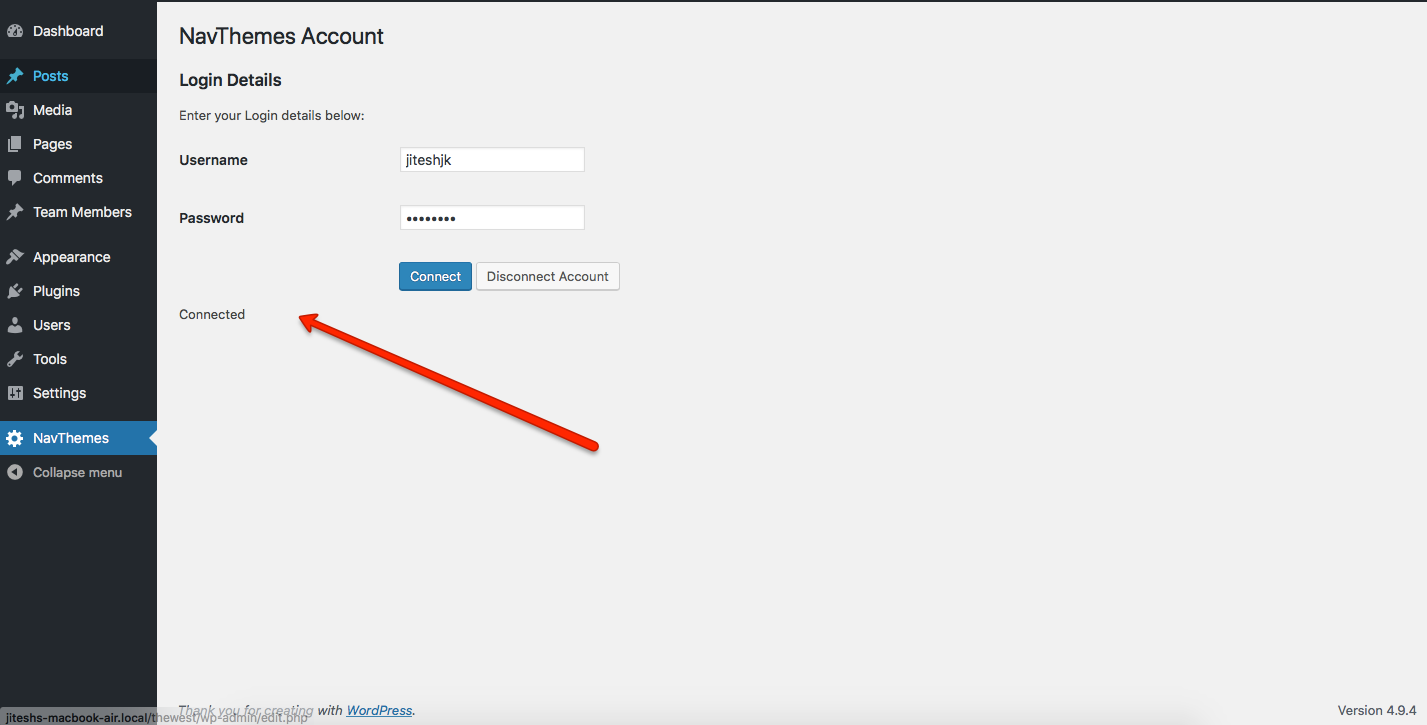Select the NavThemes menu item

pos(78,438)
